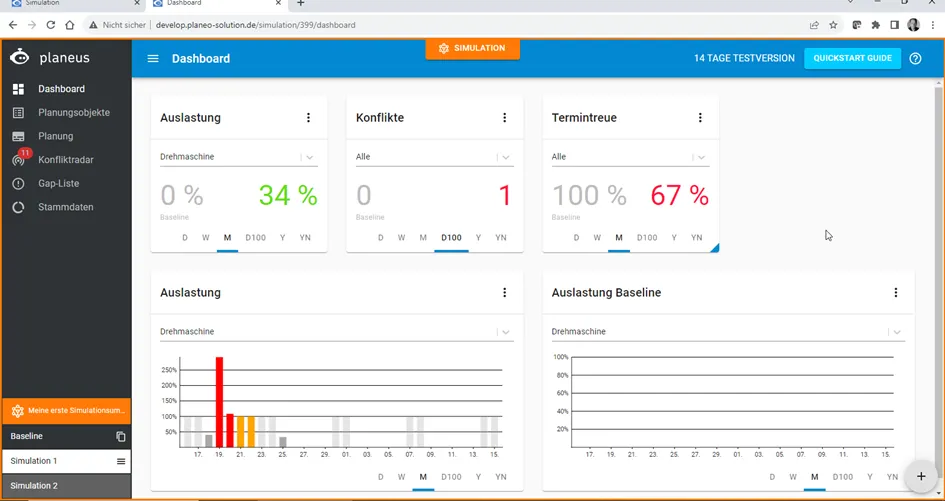The height and width of the screenshot is (501, 945).
Task: Expand the Drehmaschine dropdown in Auslastung card
Action: pyautogui.click(x=239, y=157)
